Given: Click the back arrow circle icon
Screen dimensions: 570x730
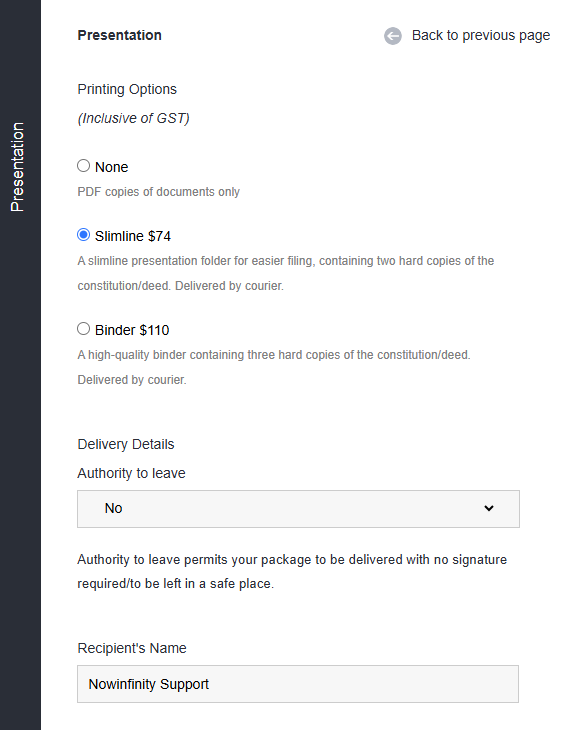Looking at the screenshot, I should 393,36.
